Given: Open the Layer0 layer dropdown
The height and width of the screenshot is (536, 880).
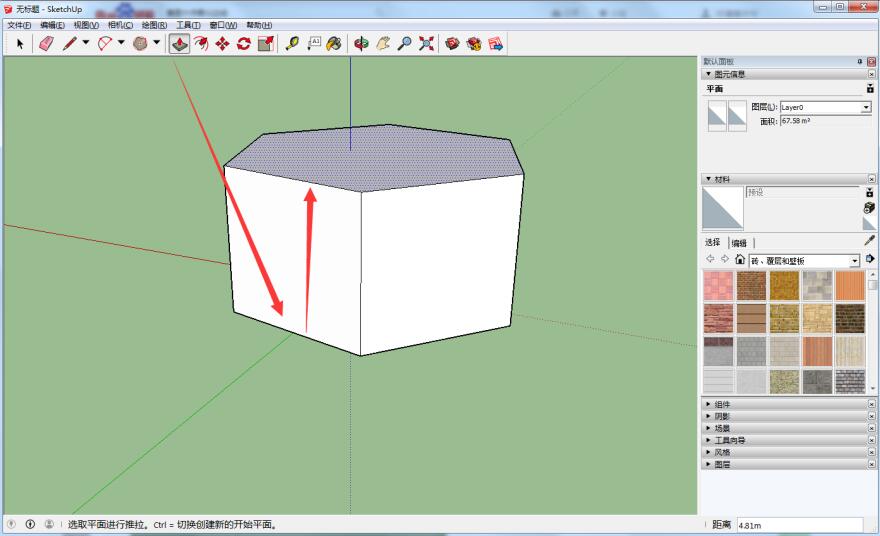Looking at the screenshot, I should pos(865,107).
